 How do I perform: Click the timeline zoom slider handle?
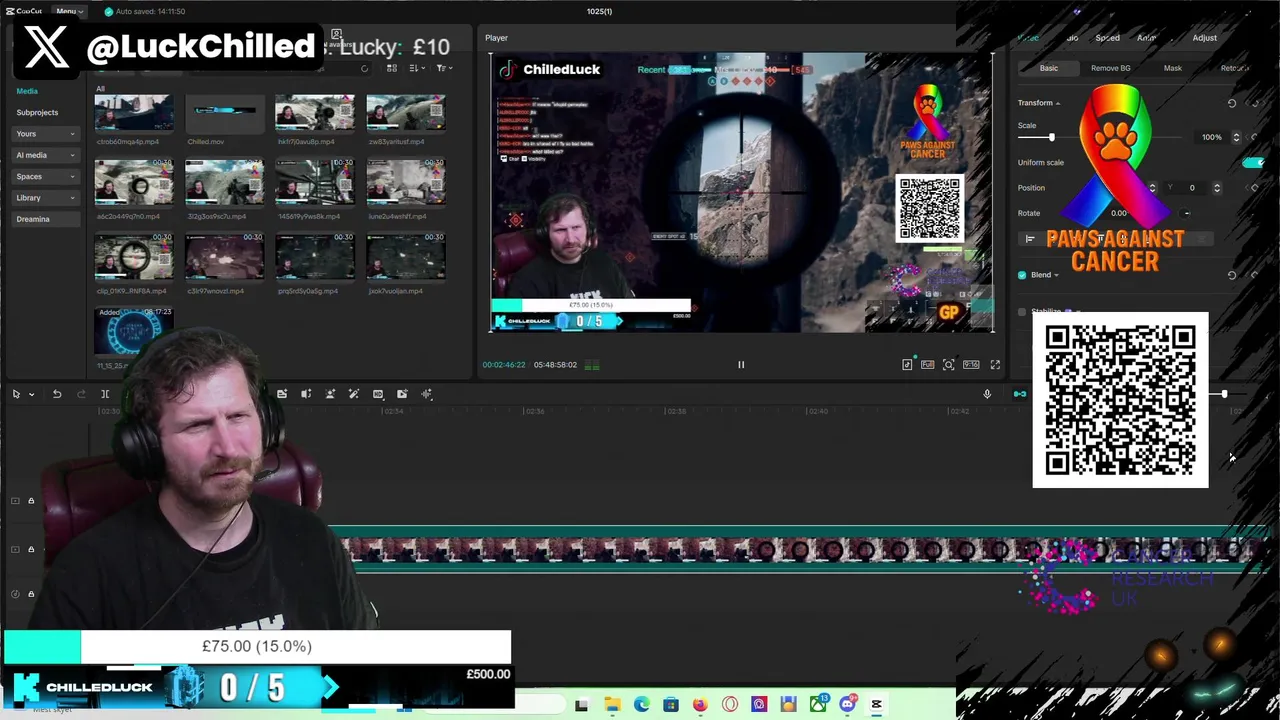[1224, 394]
